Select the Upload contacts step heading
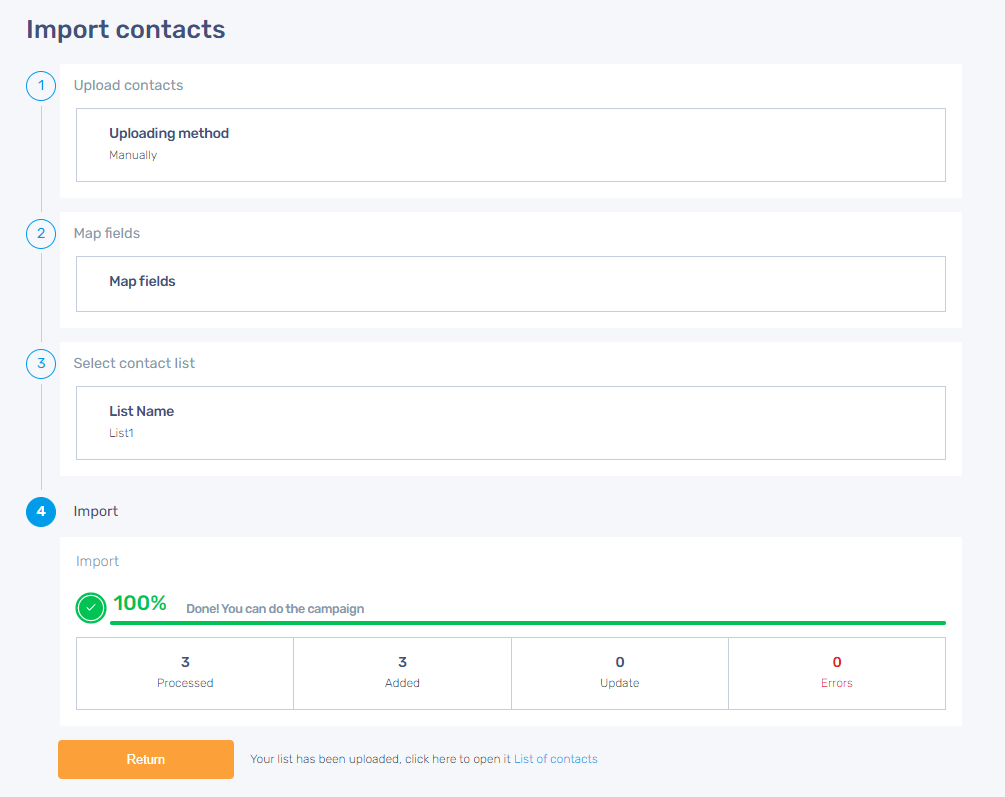 [x=128, y=86]
